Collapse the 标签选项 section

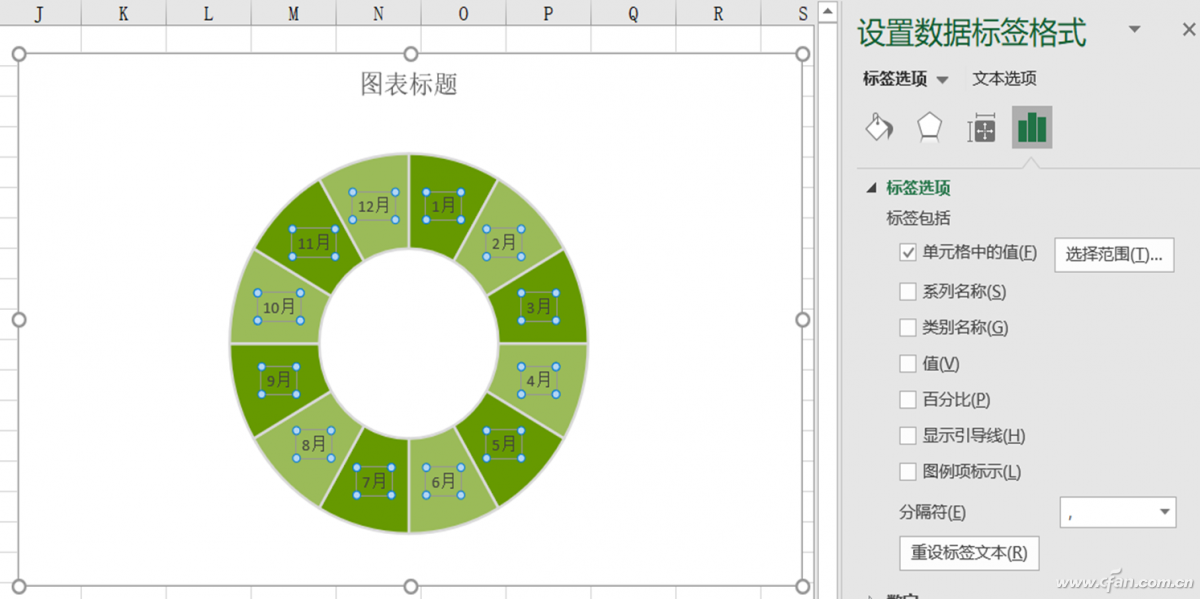pos(871,188)
